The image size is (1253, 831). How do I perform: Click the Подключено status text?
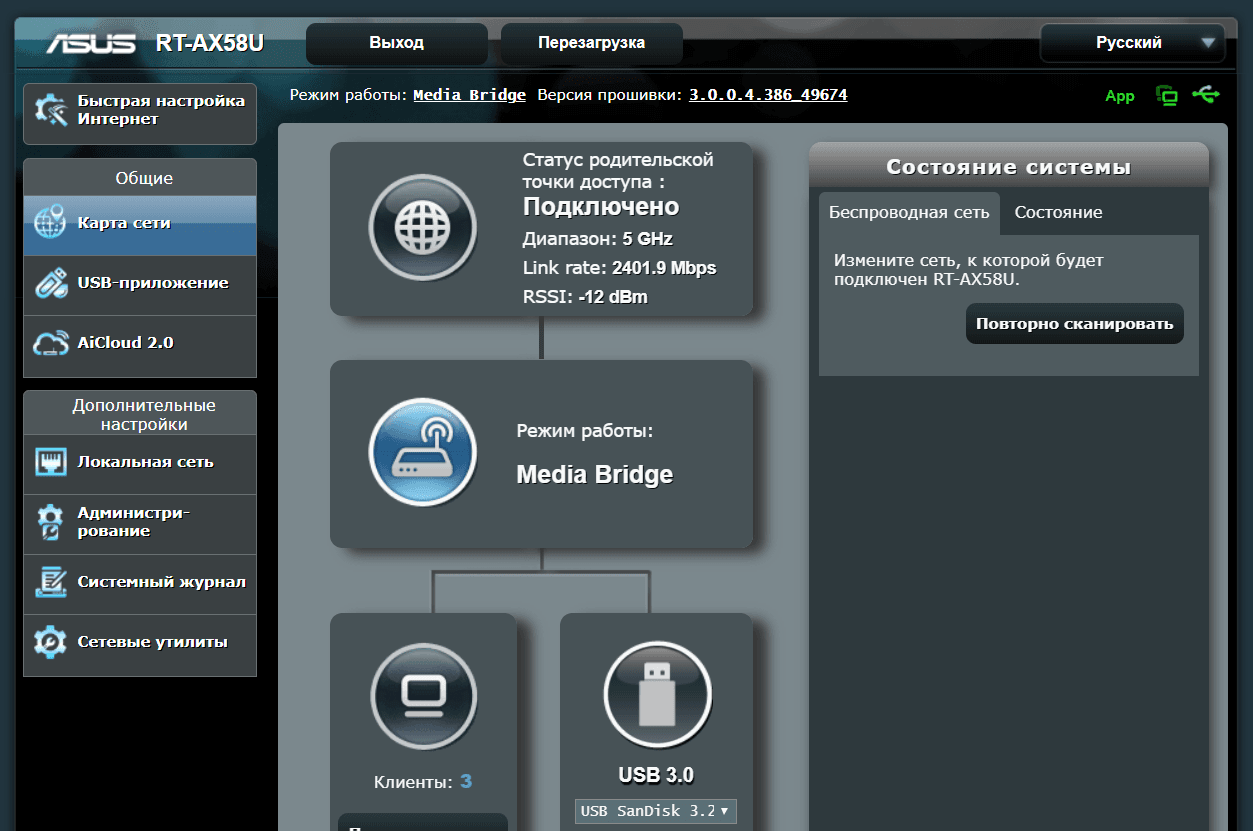(601, 207)
